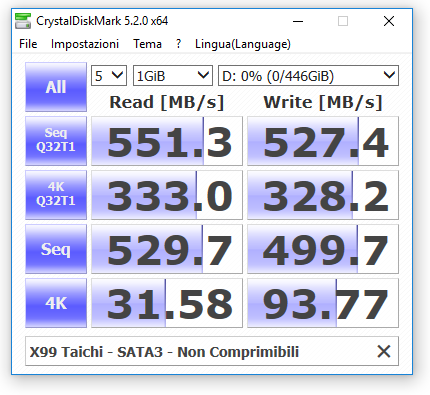
Task: Expand the drive dropdown showing D: 0%
Action: tap(308, 76)
